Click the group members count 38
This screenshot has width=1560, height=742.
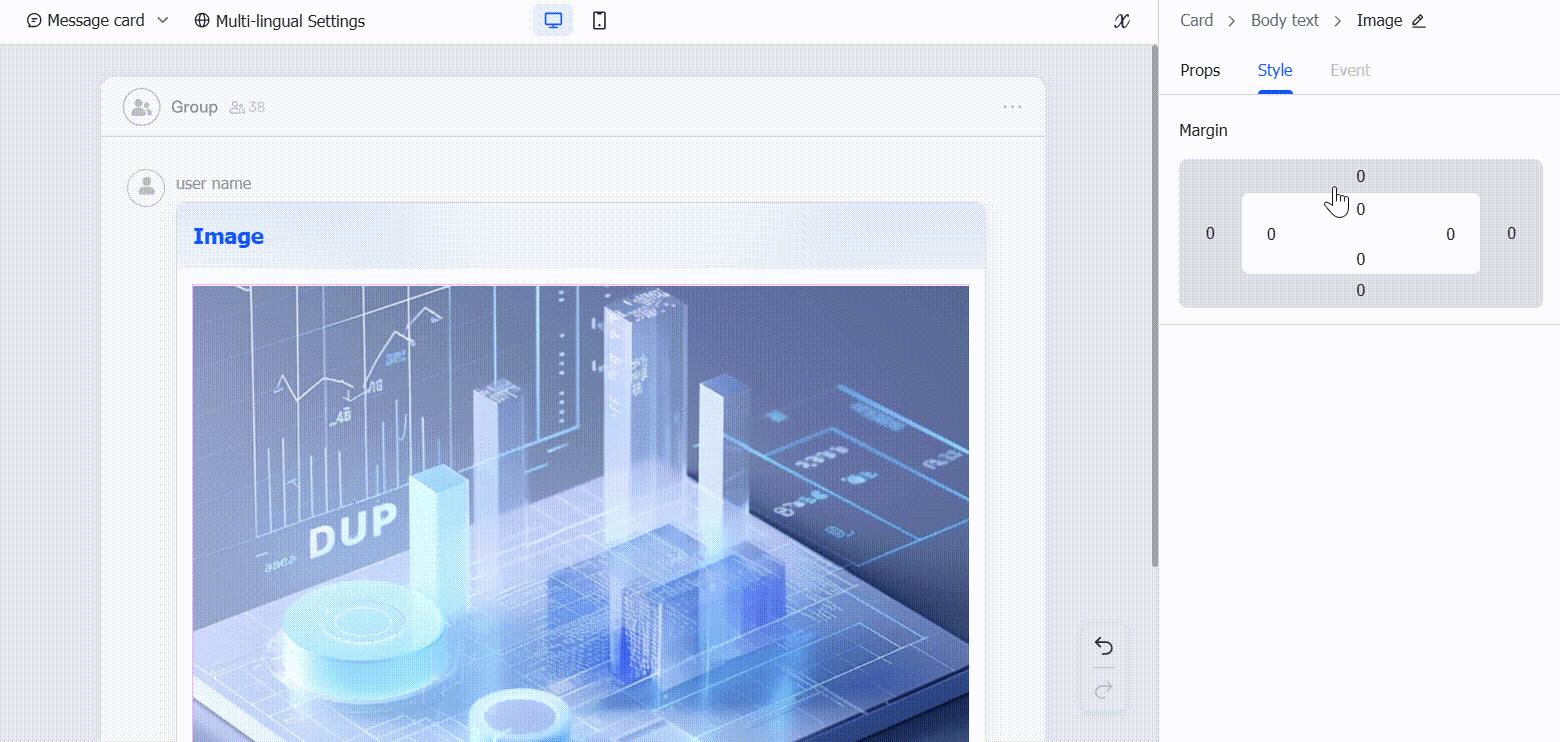click(x=247, y=107)
